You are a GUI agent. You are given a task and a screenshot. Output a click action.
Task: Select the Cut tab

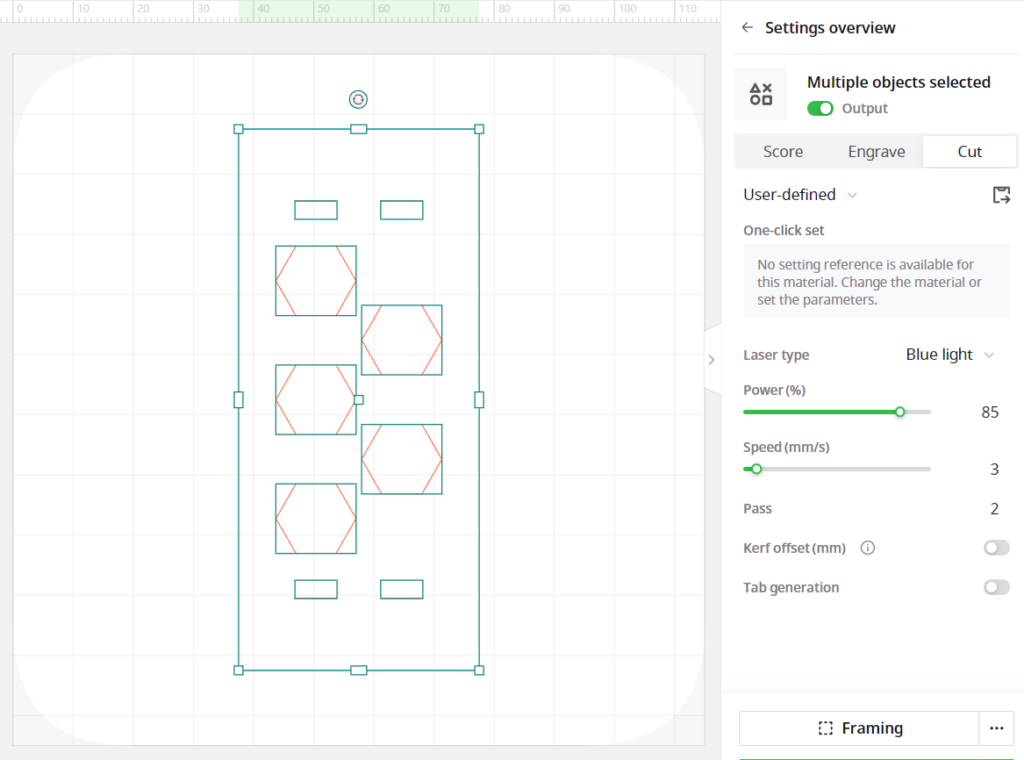tap(970, 151)
